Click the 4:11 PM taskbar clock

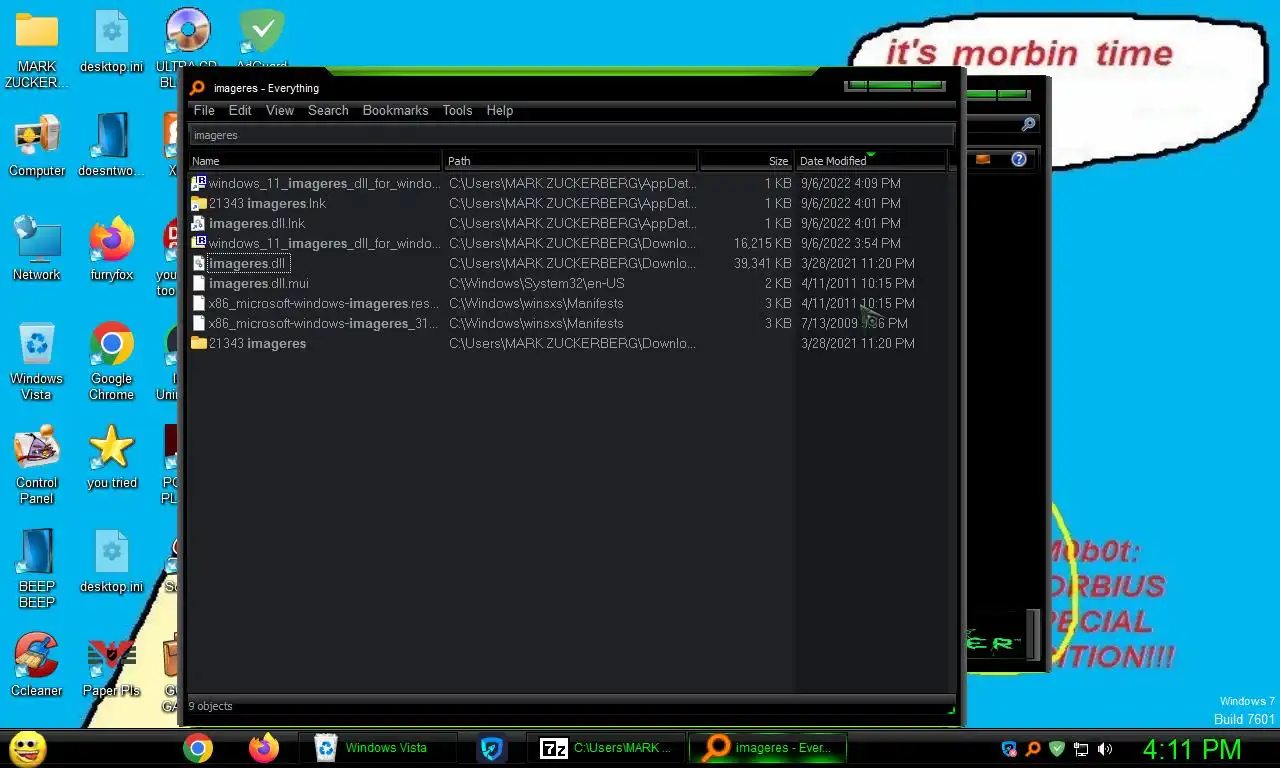[1192, 749]
